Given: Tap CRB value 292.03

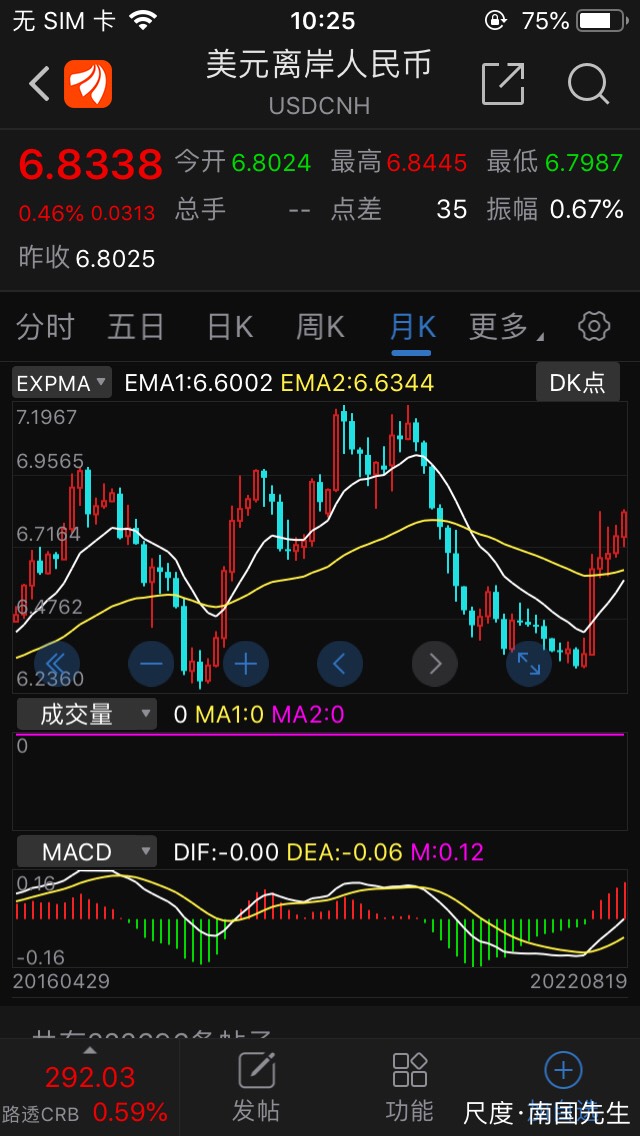Looking at the screenshot, I should coord(90,1077).
